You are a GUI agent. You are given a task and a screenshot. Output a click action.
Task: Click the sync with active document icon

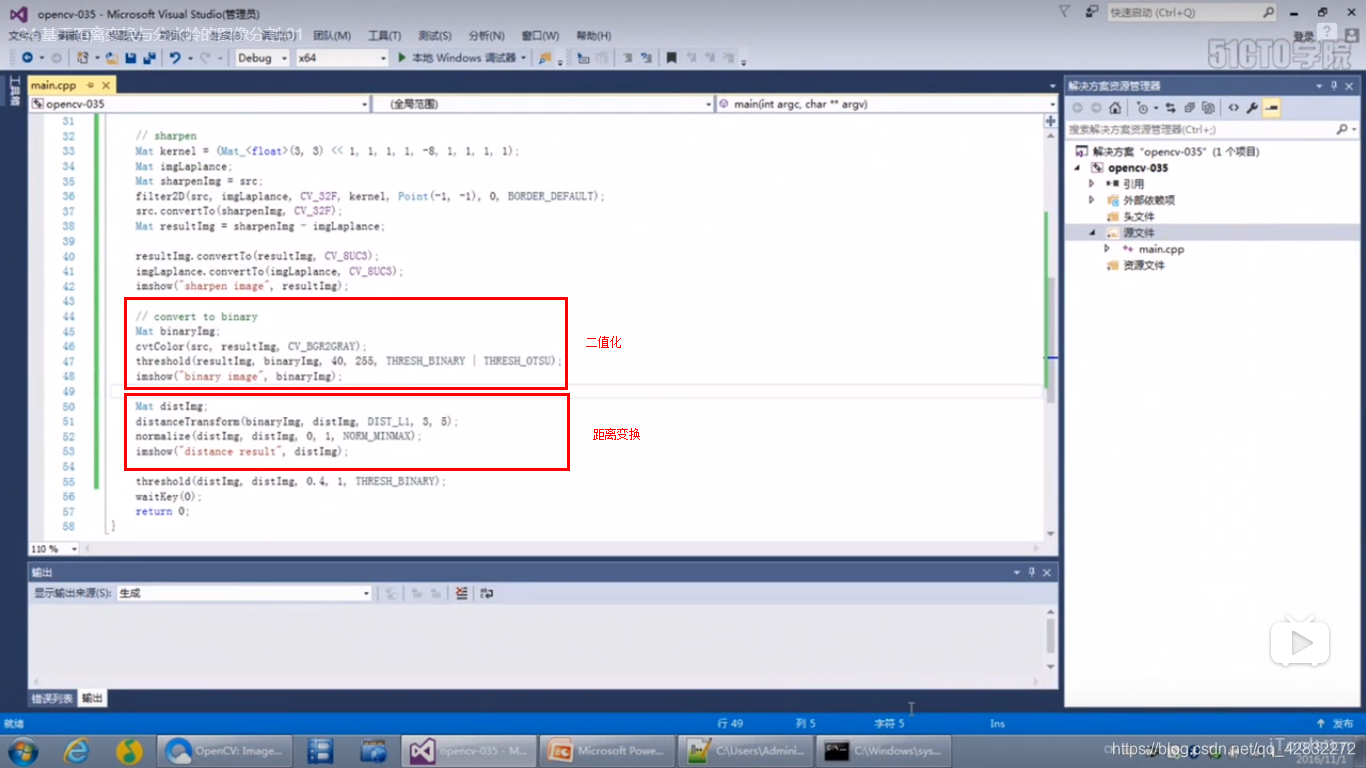pos(1170,108)
